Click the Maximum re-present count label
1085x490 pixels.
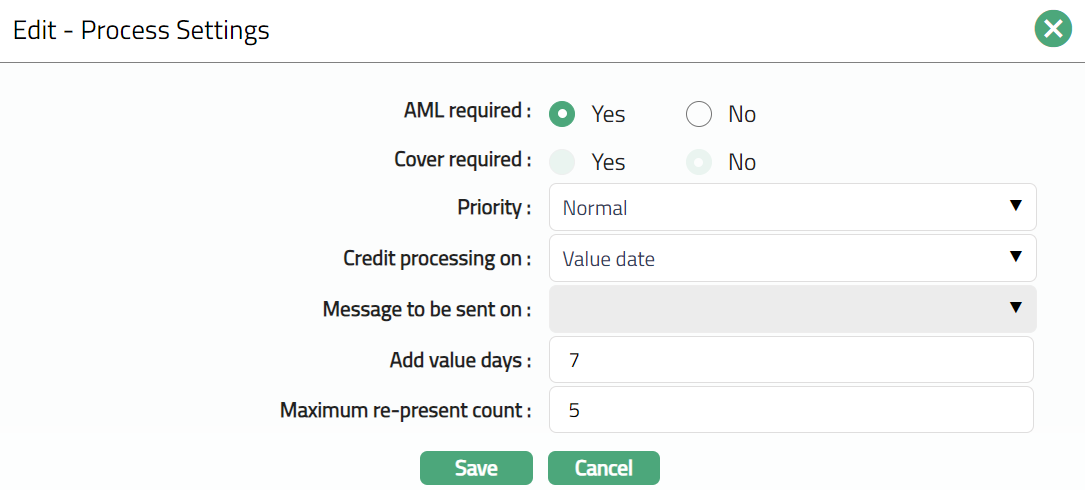(405, 410)
